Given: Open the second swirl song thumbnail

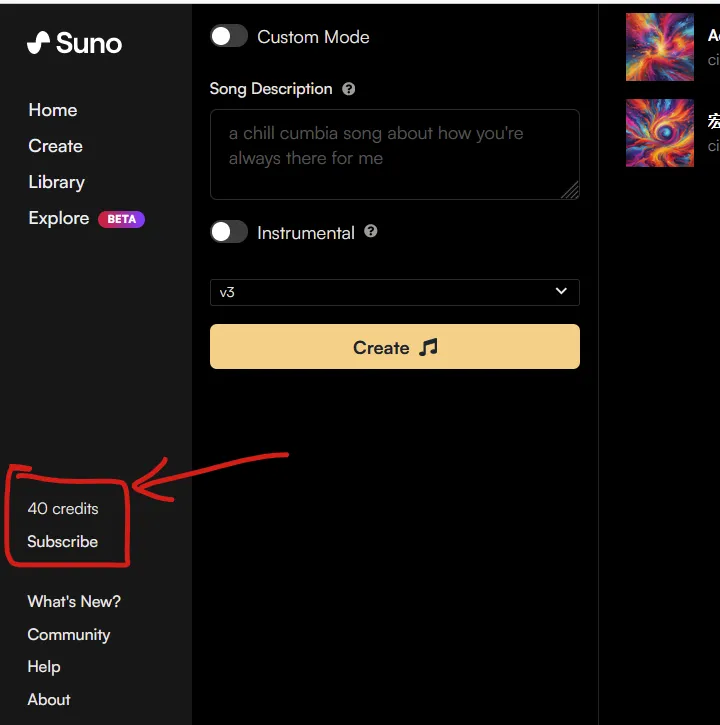Looking at the screenshot, I should pos(659,133).
